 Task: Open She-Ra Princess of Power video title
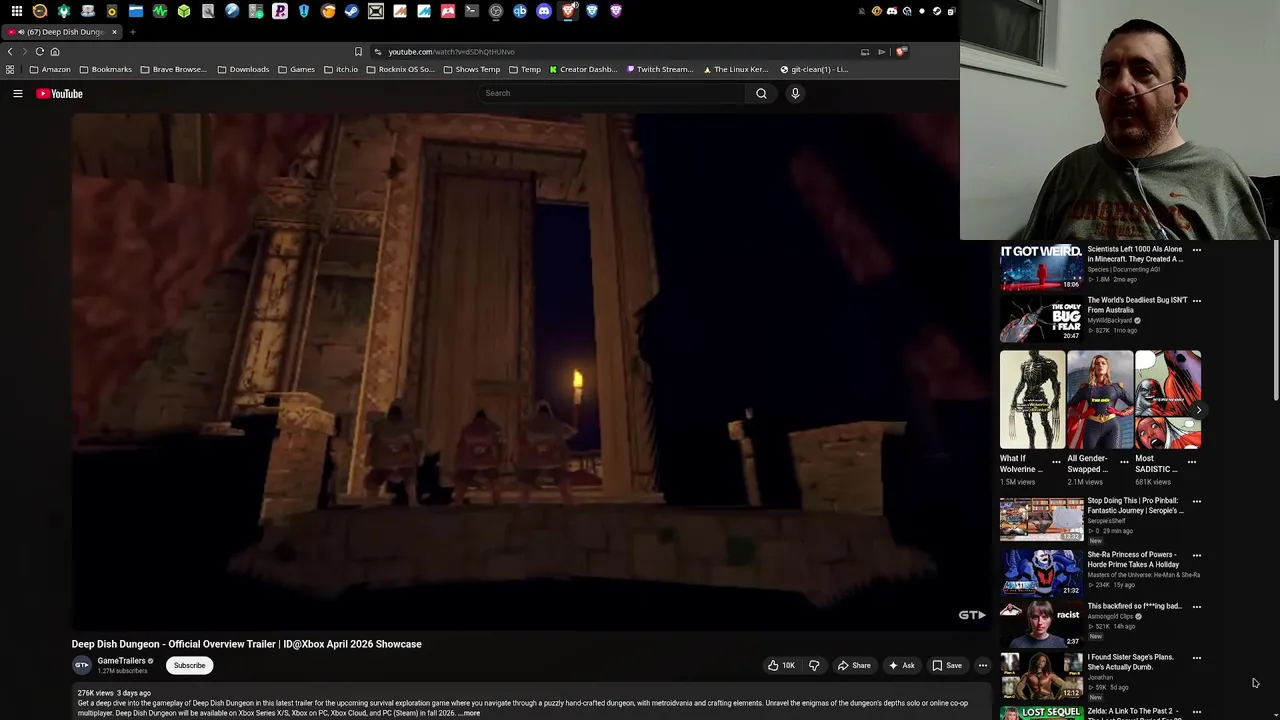1135,559
